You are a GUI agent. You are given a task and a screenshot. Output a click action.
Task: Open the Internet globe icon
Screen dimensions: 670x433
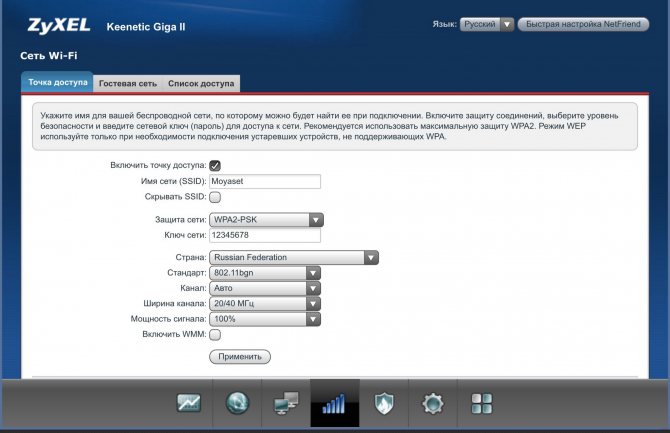click(237, 403)
